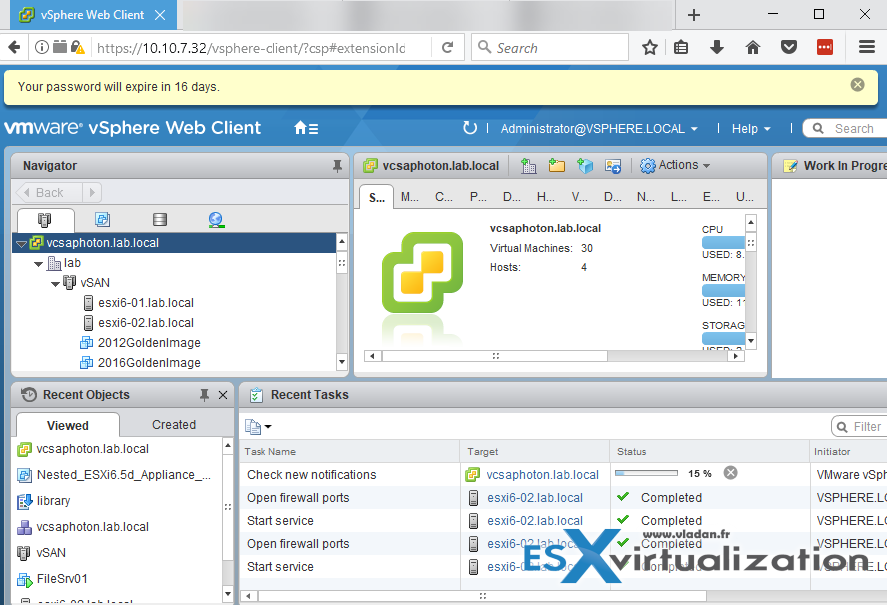Collapse the vcsaphoton.lab.local tree node
This screenshot has height=605, width=887.
tap(21, 244)
